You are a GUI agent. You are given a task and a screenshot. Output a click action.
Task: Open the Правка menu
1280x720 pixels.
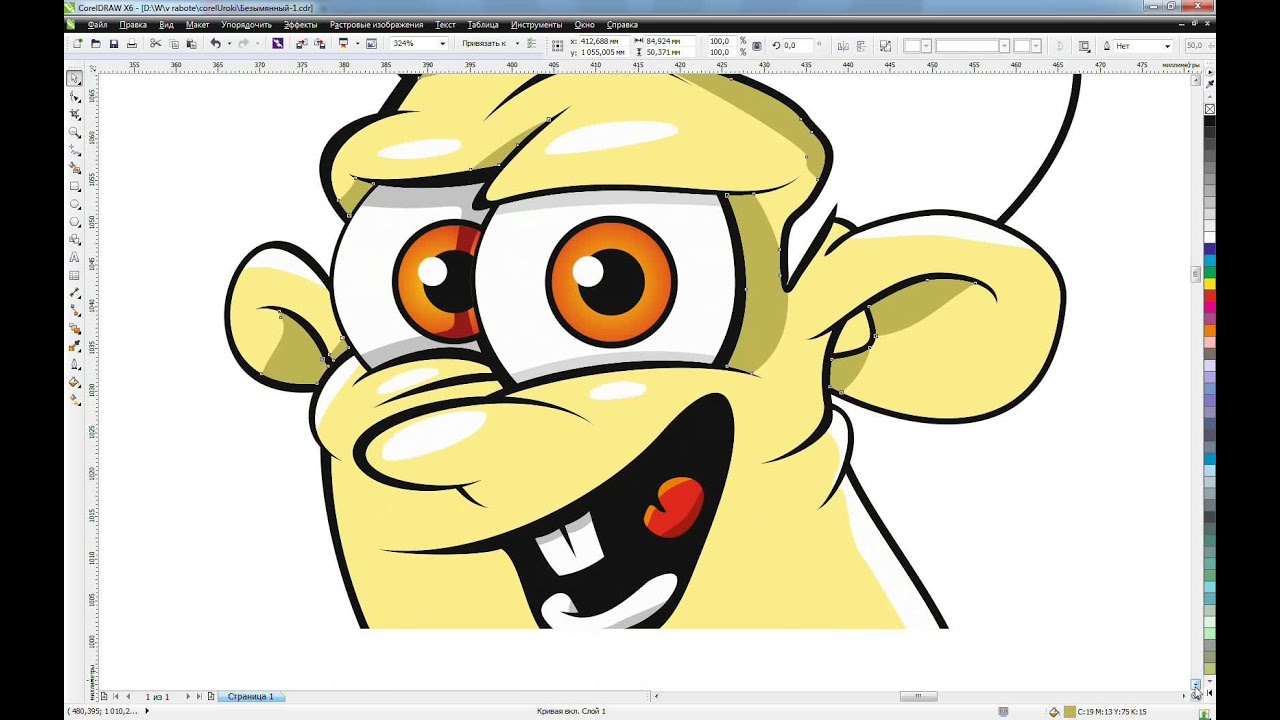point(132,24)
